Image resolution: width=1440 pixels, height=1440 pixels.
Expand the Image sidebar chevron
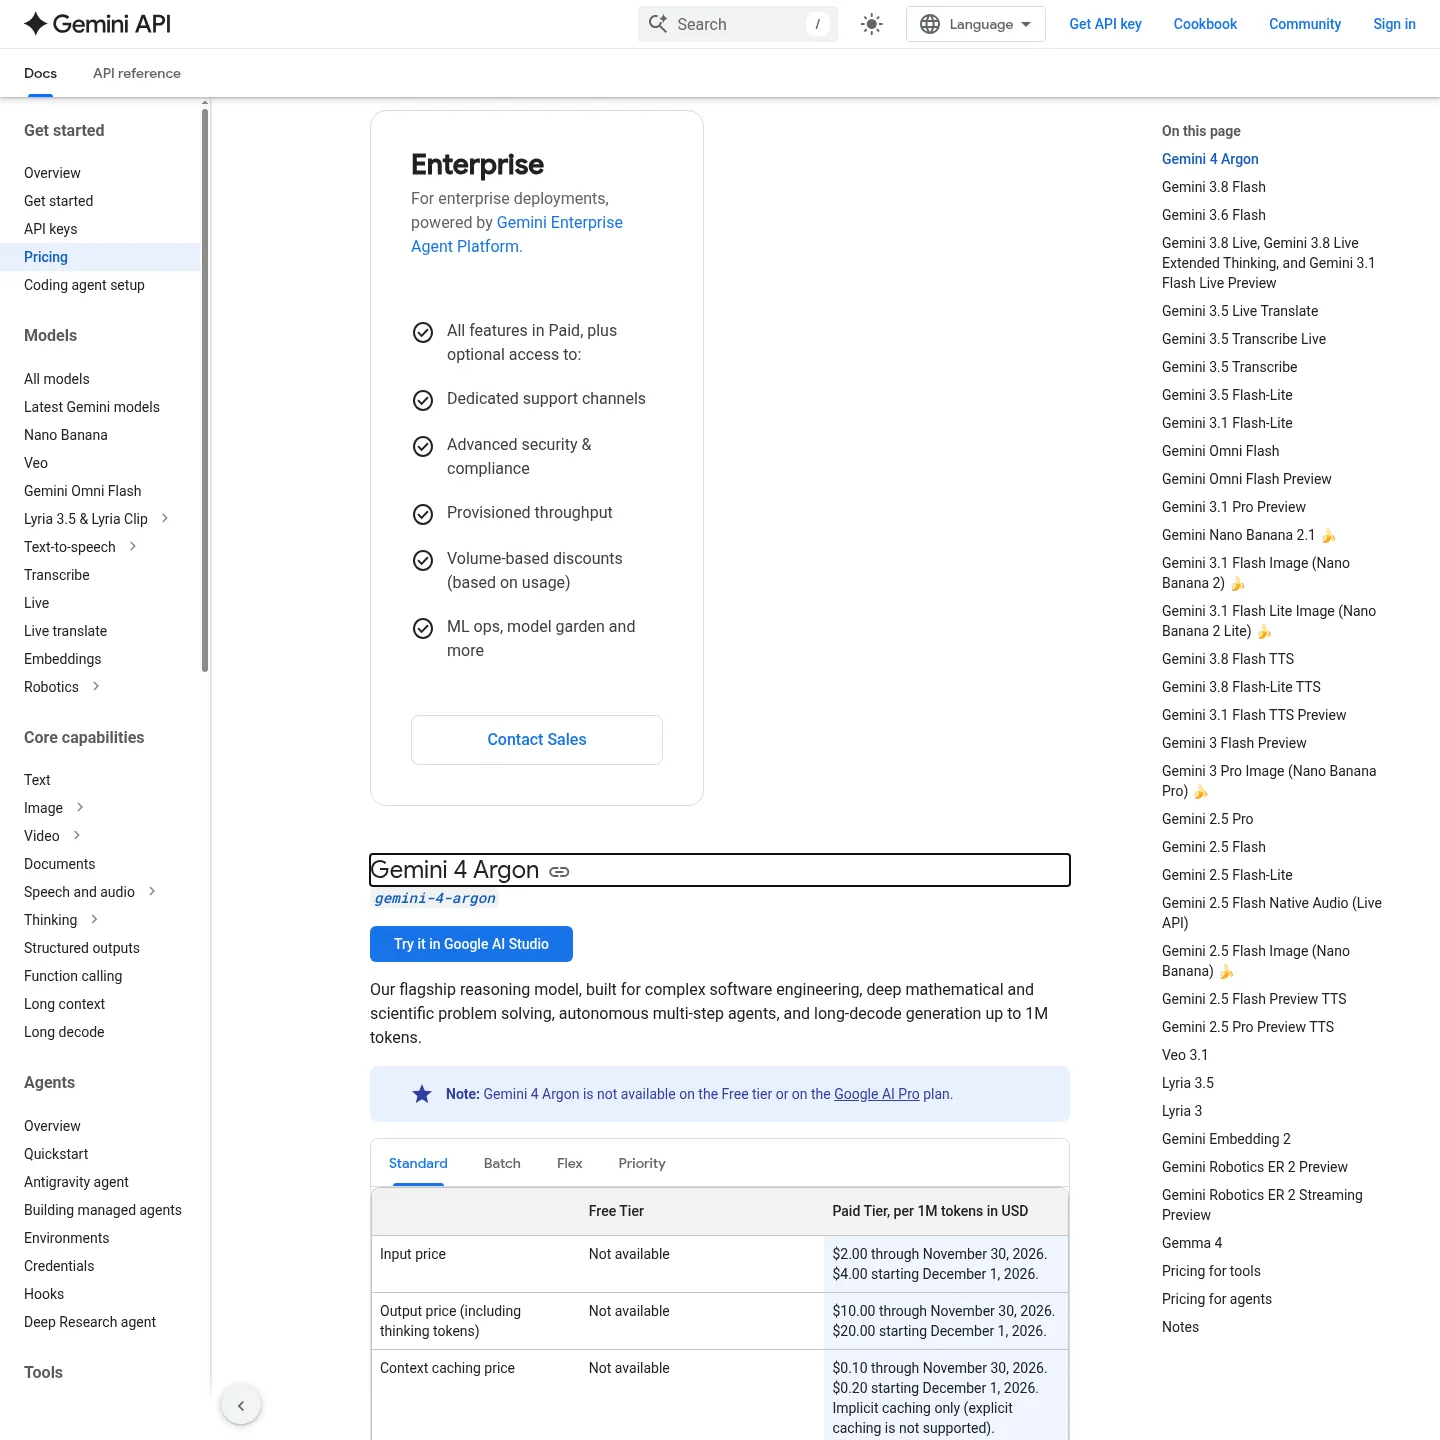[x=80, y=807]
